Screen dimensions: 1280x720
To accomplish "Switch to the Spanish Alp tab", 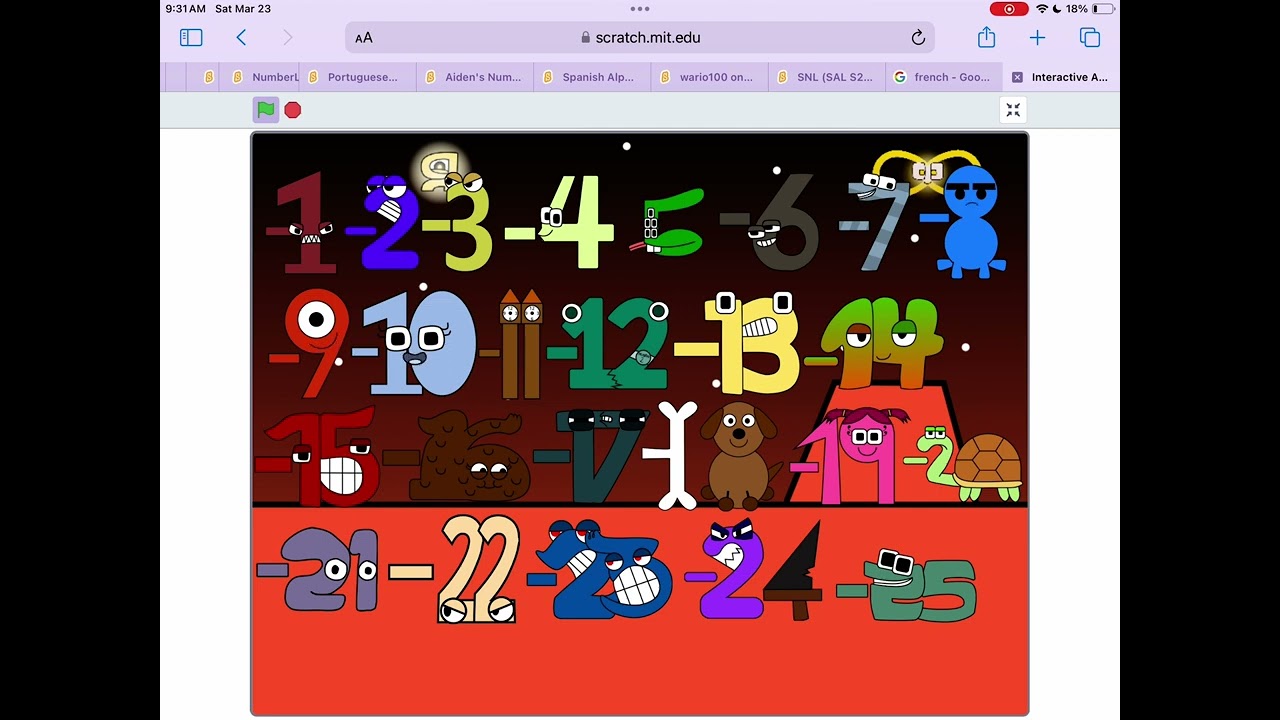I will tap(592, 77).
